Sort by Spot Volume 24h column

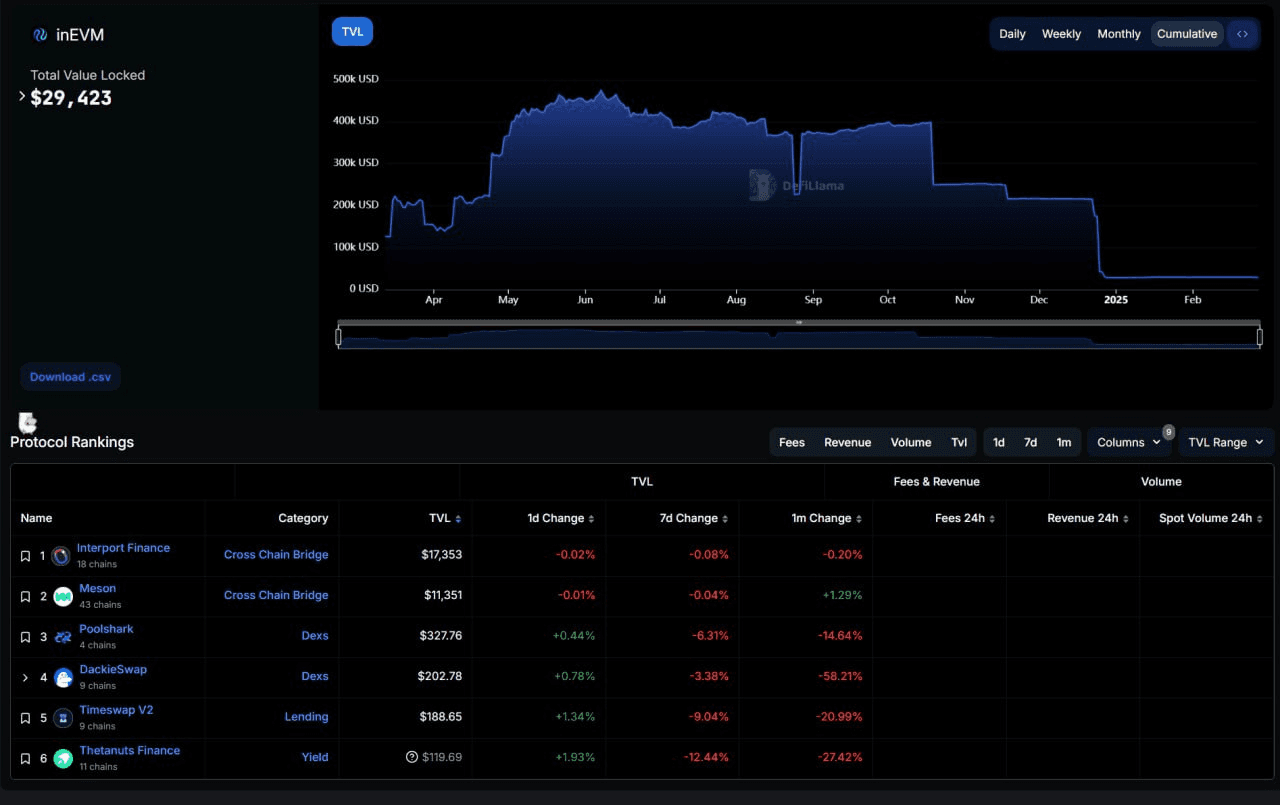coord(1260,519)
